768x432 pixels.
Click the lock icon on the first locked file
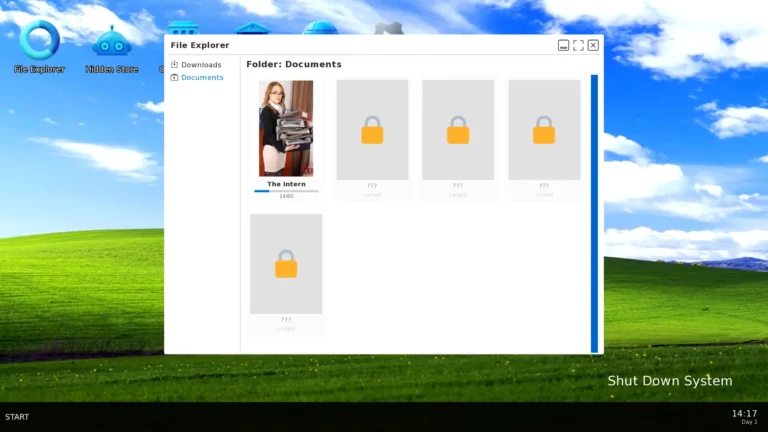(372, 130)
